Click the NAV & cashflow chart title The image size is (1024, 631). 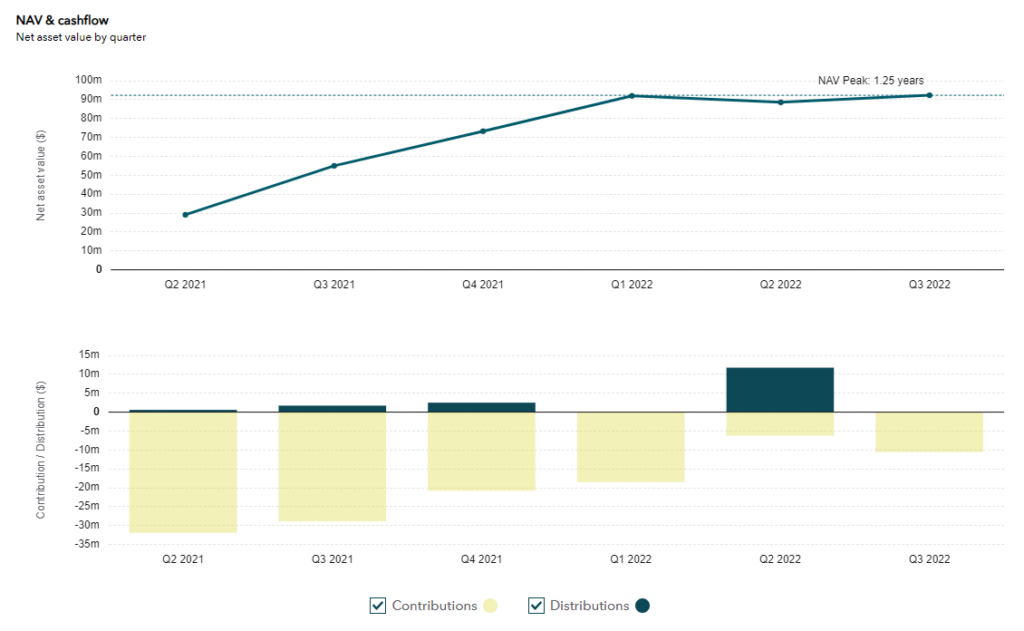[61, 20]
